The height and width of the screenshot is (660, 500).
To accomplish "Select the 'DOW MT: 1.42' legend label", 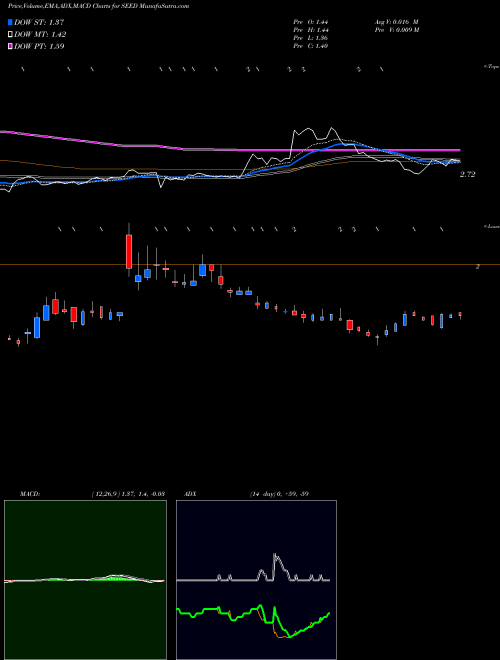I will tap(40, 35).
